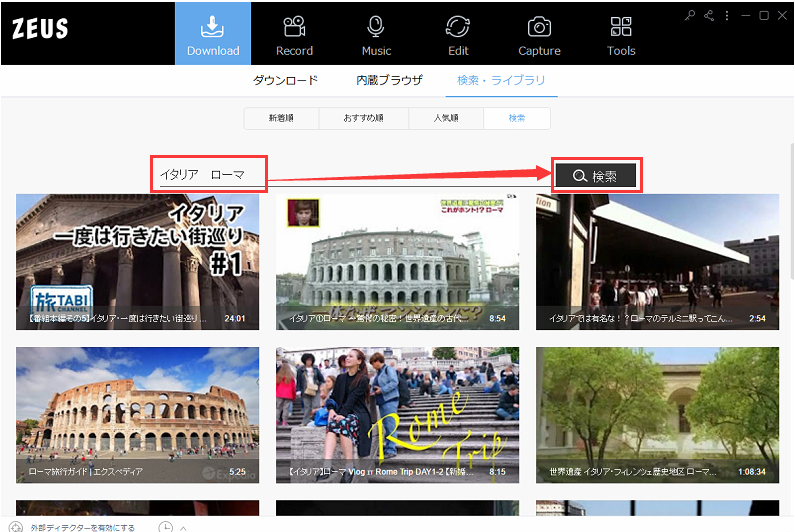
Task: Switch to the Record module
Action: point(294,34)
